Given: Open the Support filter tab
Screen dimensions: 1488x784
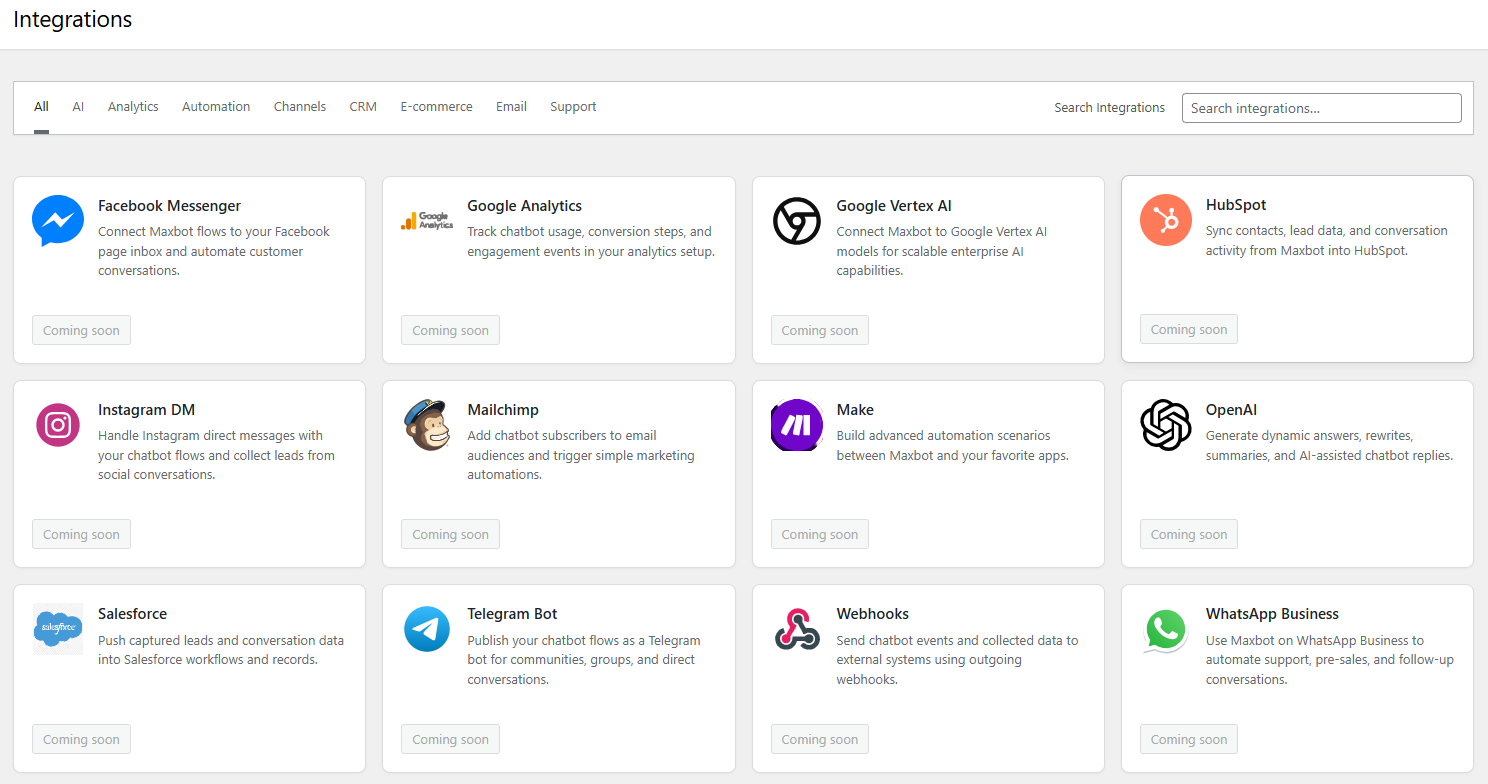Looking at the screenshot, I should tap(573, 107).
